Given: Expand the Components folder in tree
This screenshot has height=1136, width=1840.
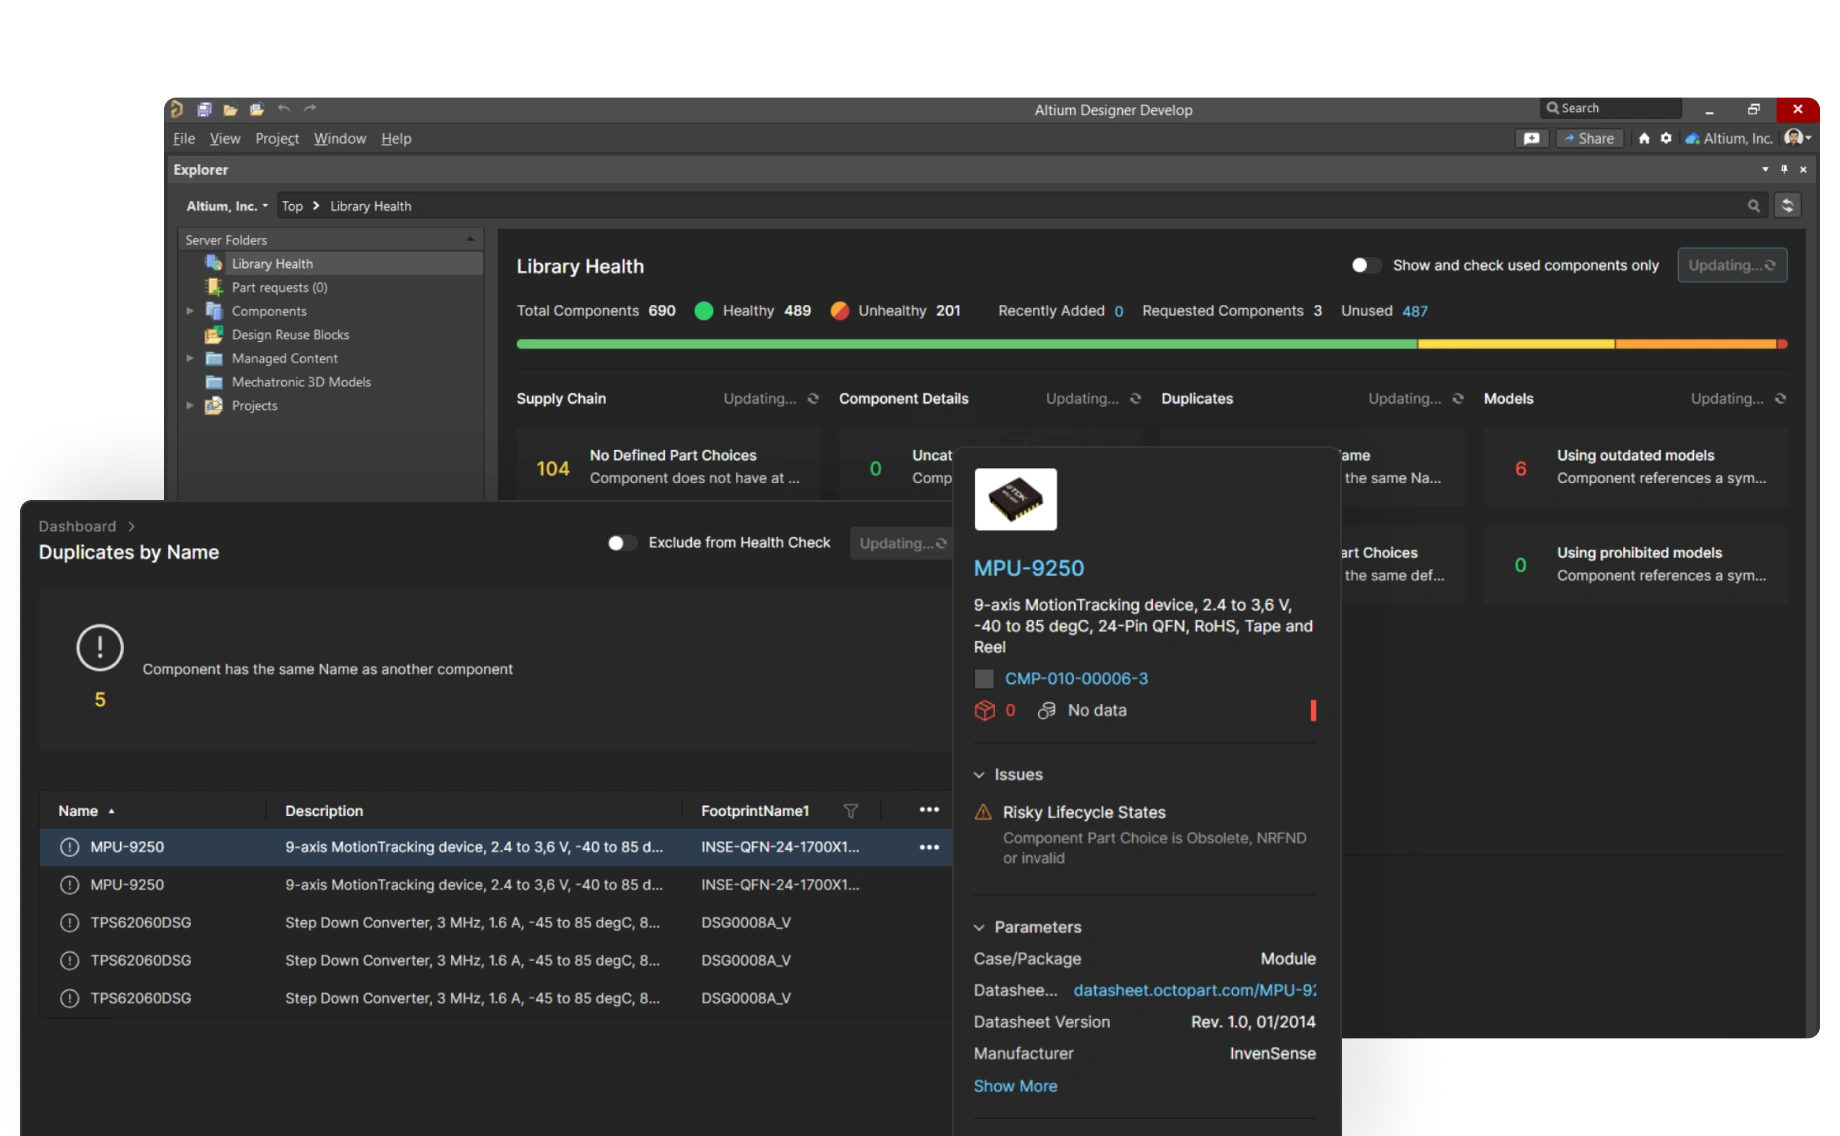Looking at the screenshot, I should [x=190, y=311].
